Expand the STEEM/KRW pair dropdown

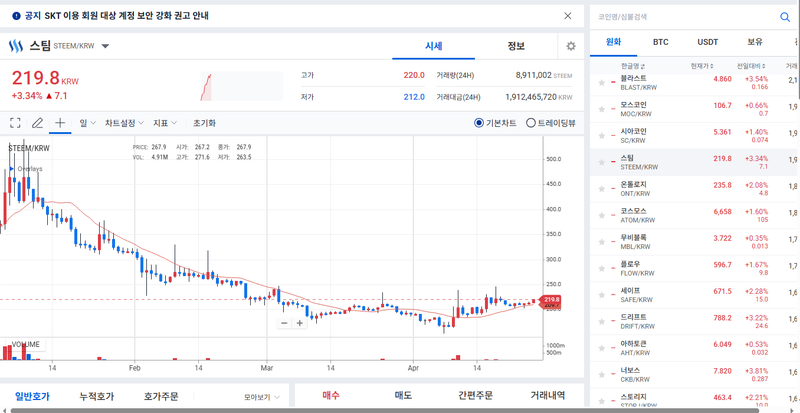(x=105, y=46)
